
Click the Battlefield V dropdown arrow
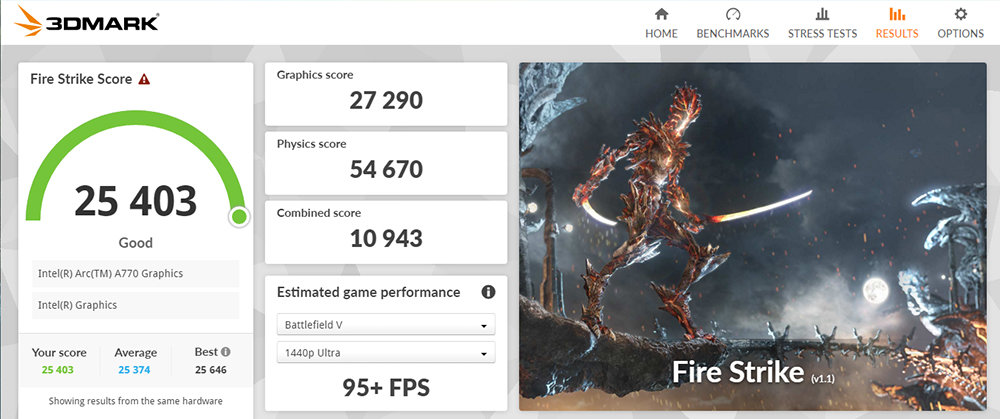pyautogui.click(x=484, y=326)
